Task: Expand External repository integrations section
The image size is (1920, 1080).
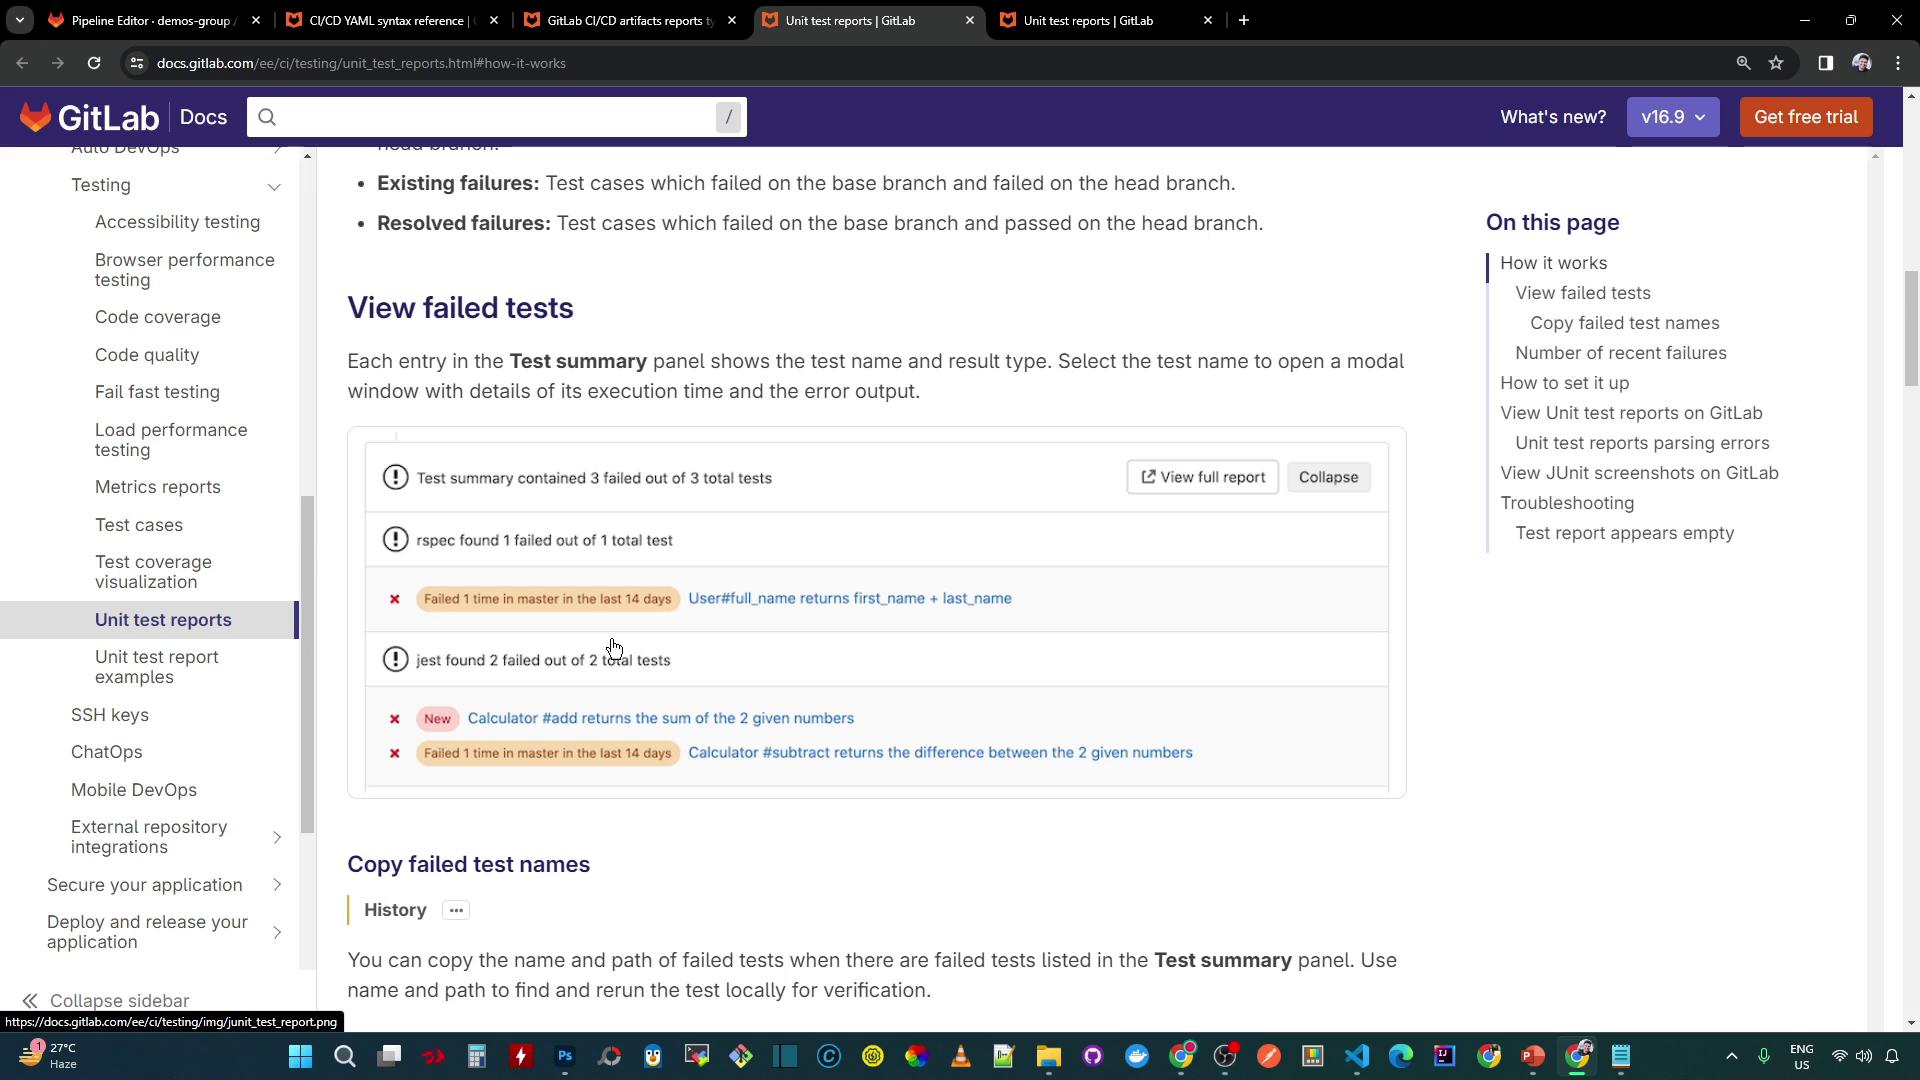Action: (277, 837)
